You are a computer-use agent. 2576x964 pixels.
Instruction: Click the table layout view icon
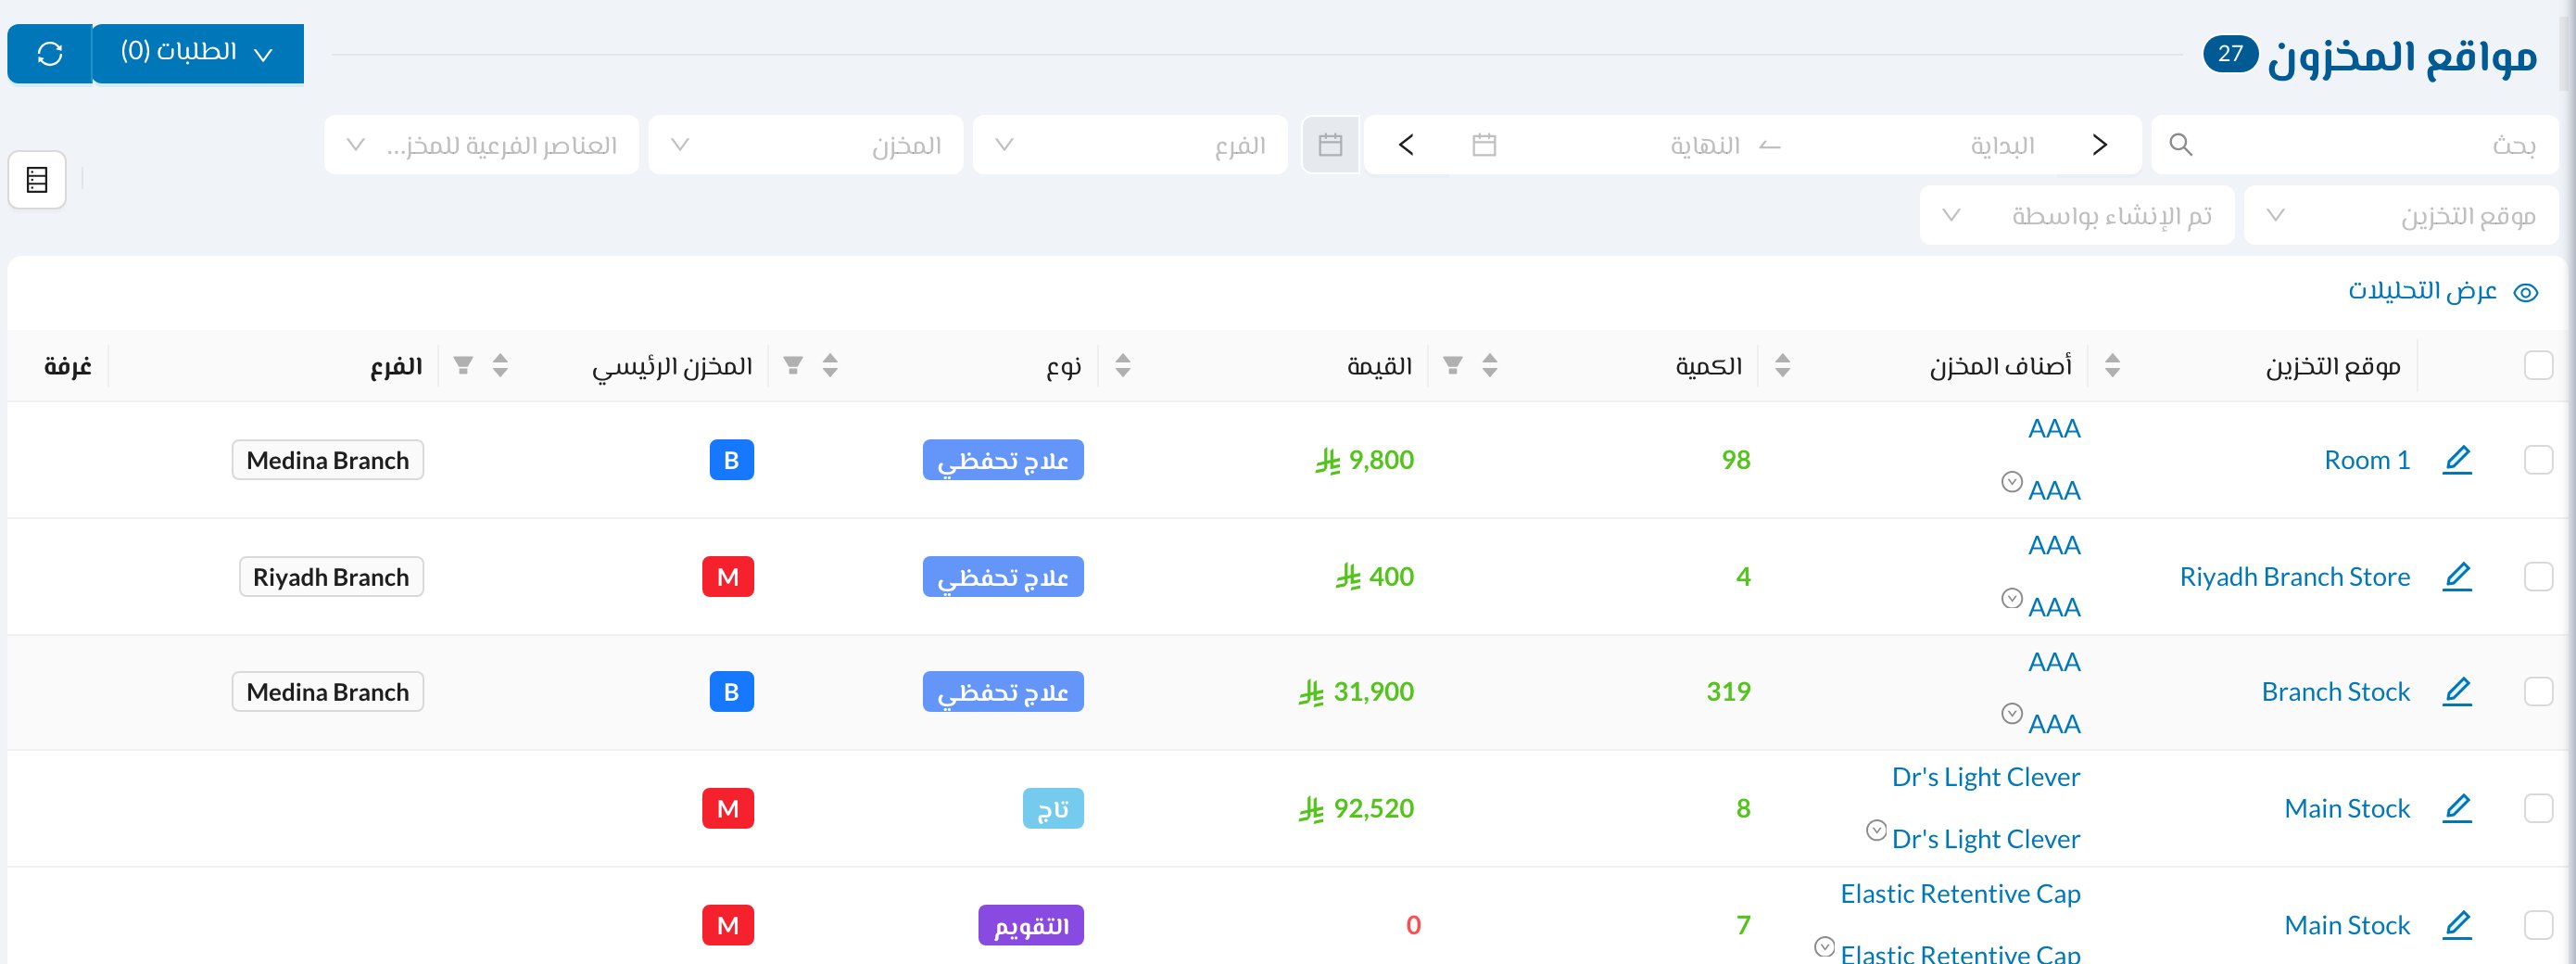37,180
